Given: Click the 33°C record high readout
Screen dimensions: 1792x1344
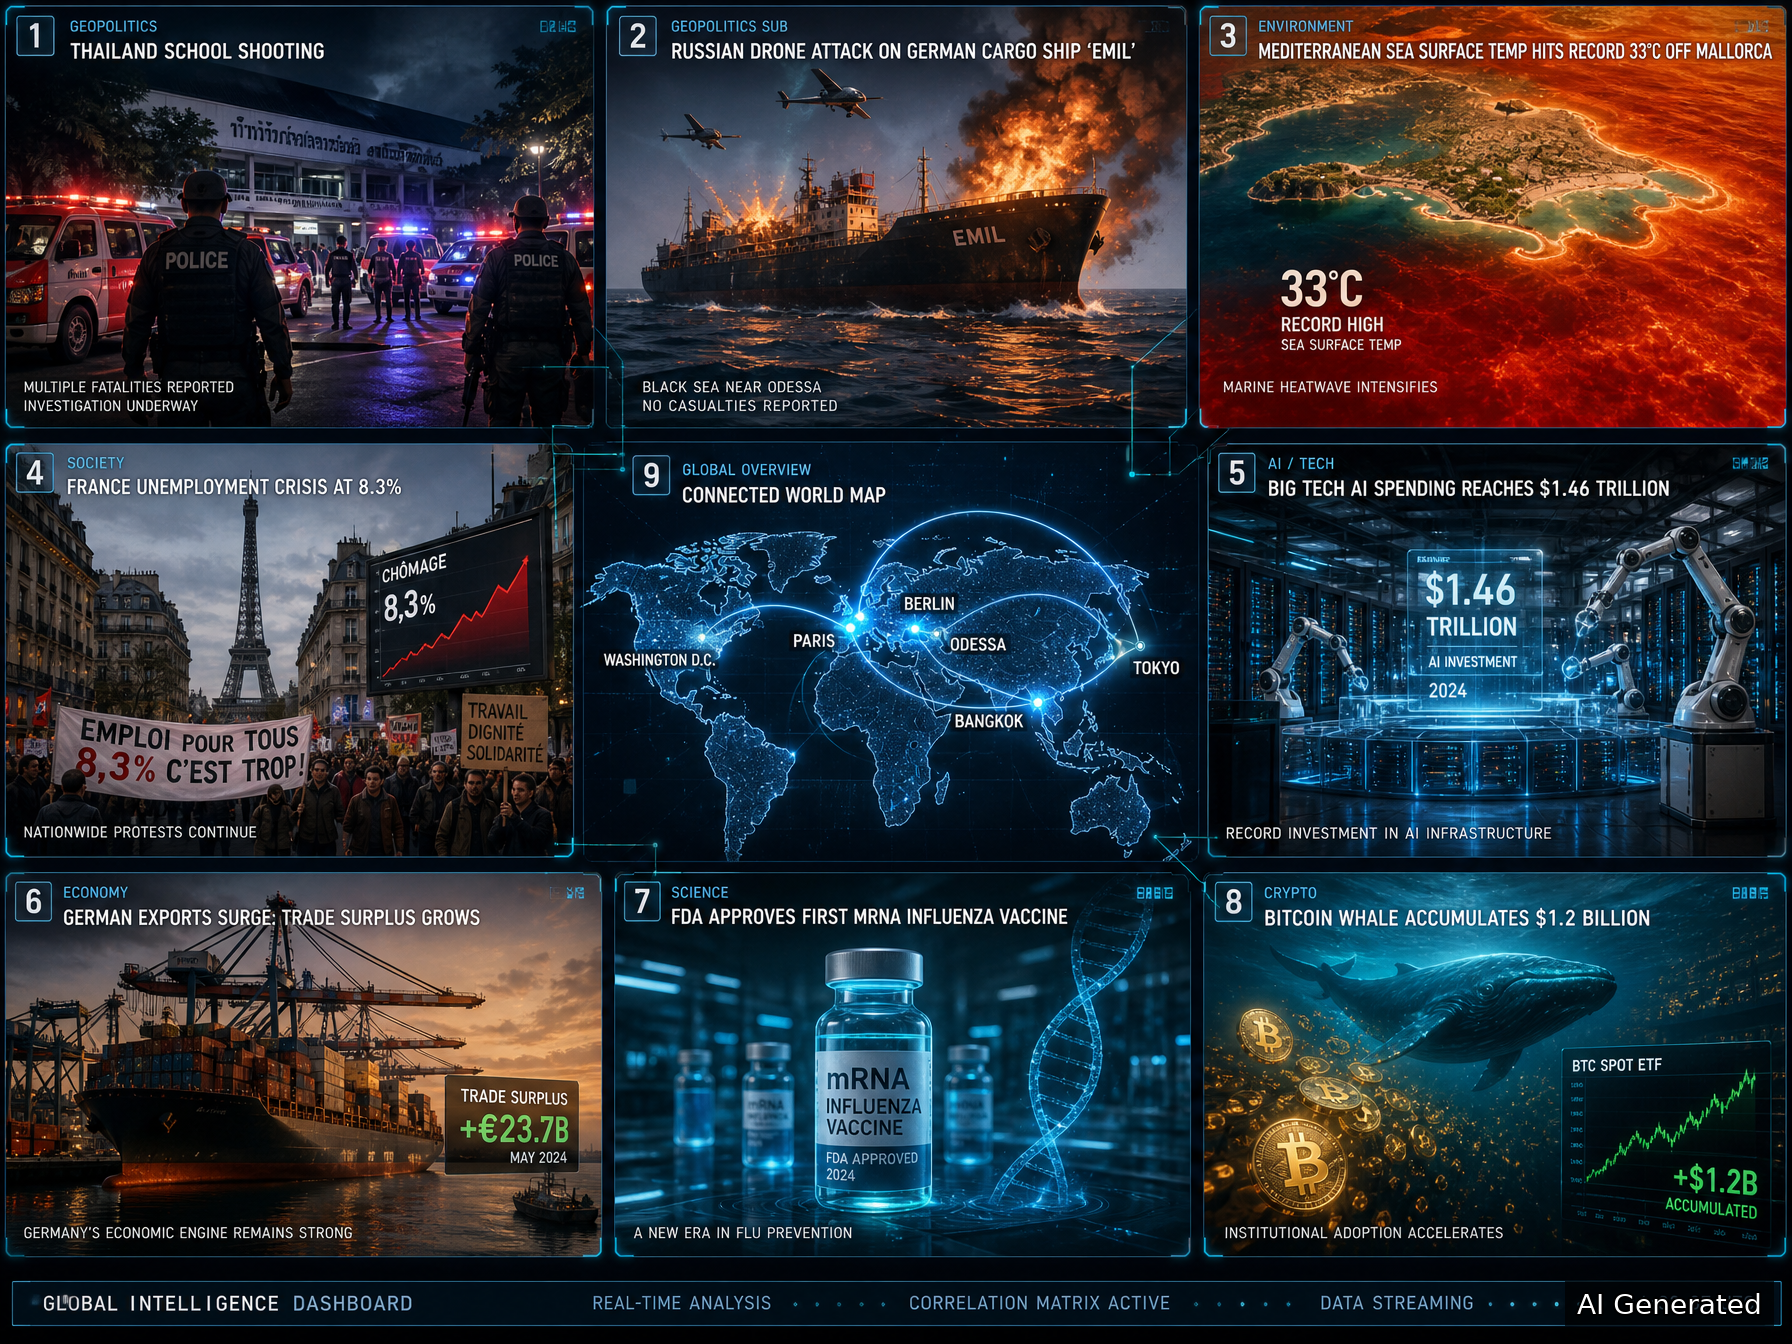Looking at the screenshot, I should click(1340, 310).
